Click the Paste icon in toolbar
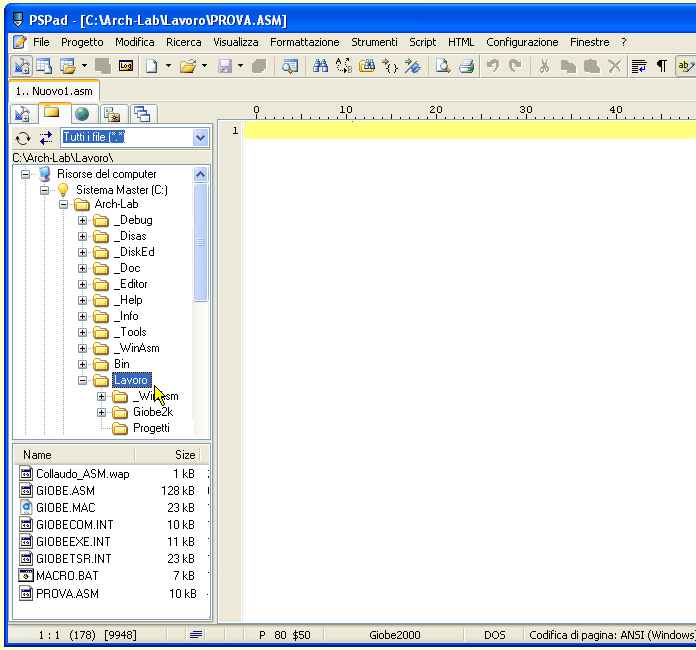The height and width of the screenshot is (650, 696). point(591,67)
